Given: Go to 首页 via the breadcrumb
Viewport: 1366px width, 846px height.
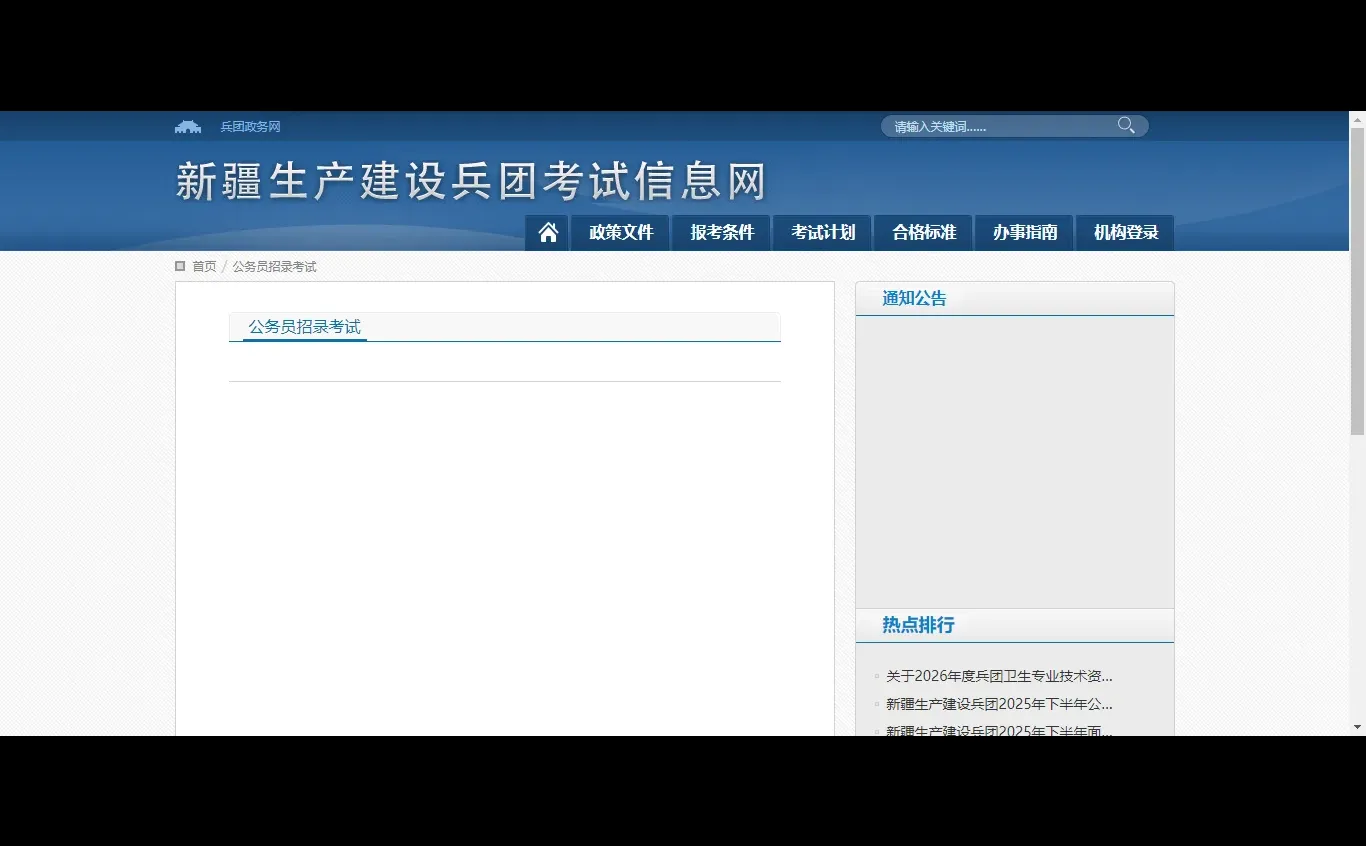Looking at the screenshot, I should 204,266.
